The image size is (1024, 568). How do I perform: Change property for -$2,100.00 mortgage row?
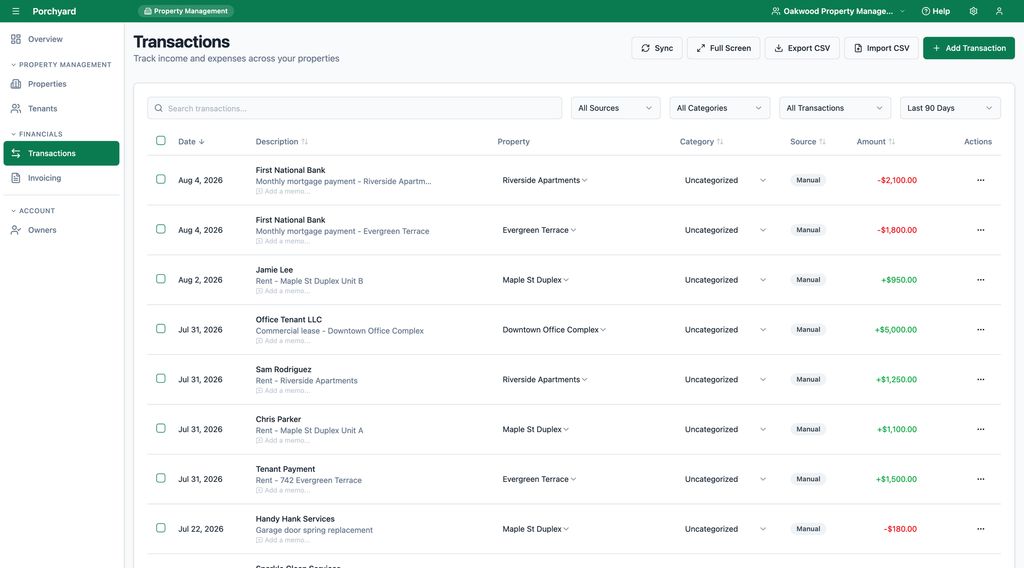[x=545, y=180]
